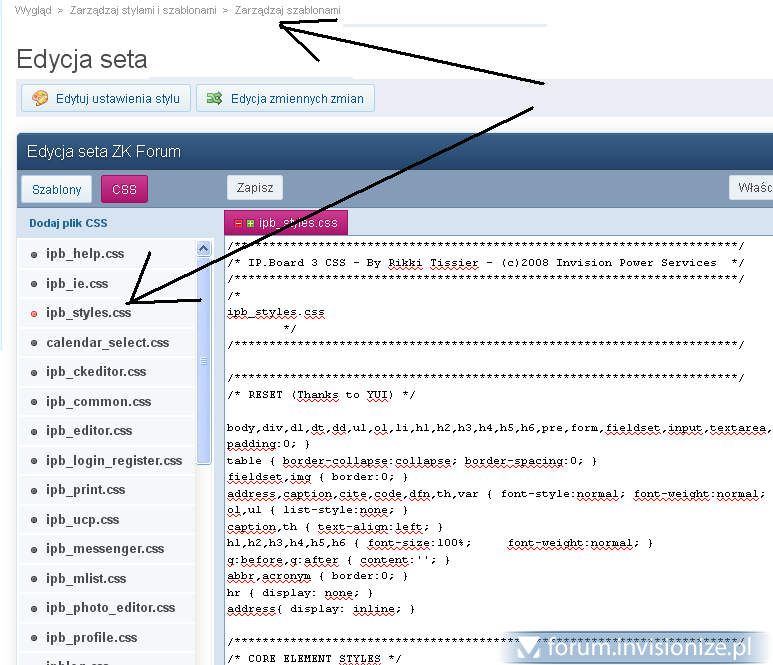The width and height of the screenshot is (773, 665).
Task: Open Dodaj plik CSS link
Action: pos(68,223)
